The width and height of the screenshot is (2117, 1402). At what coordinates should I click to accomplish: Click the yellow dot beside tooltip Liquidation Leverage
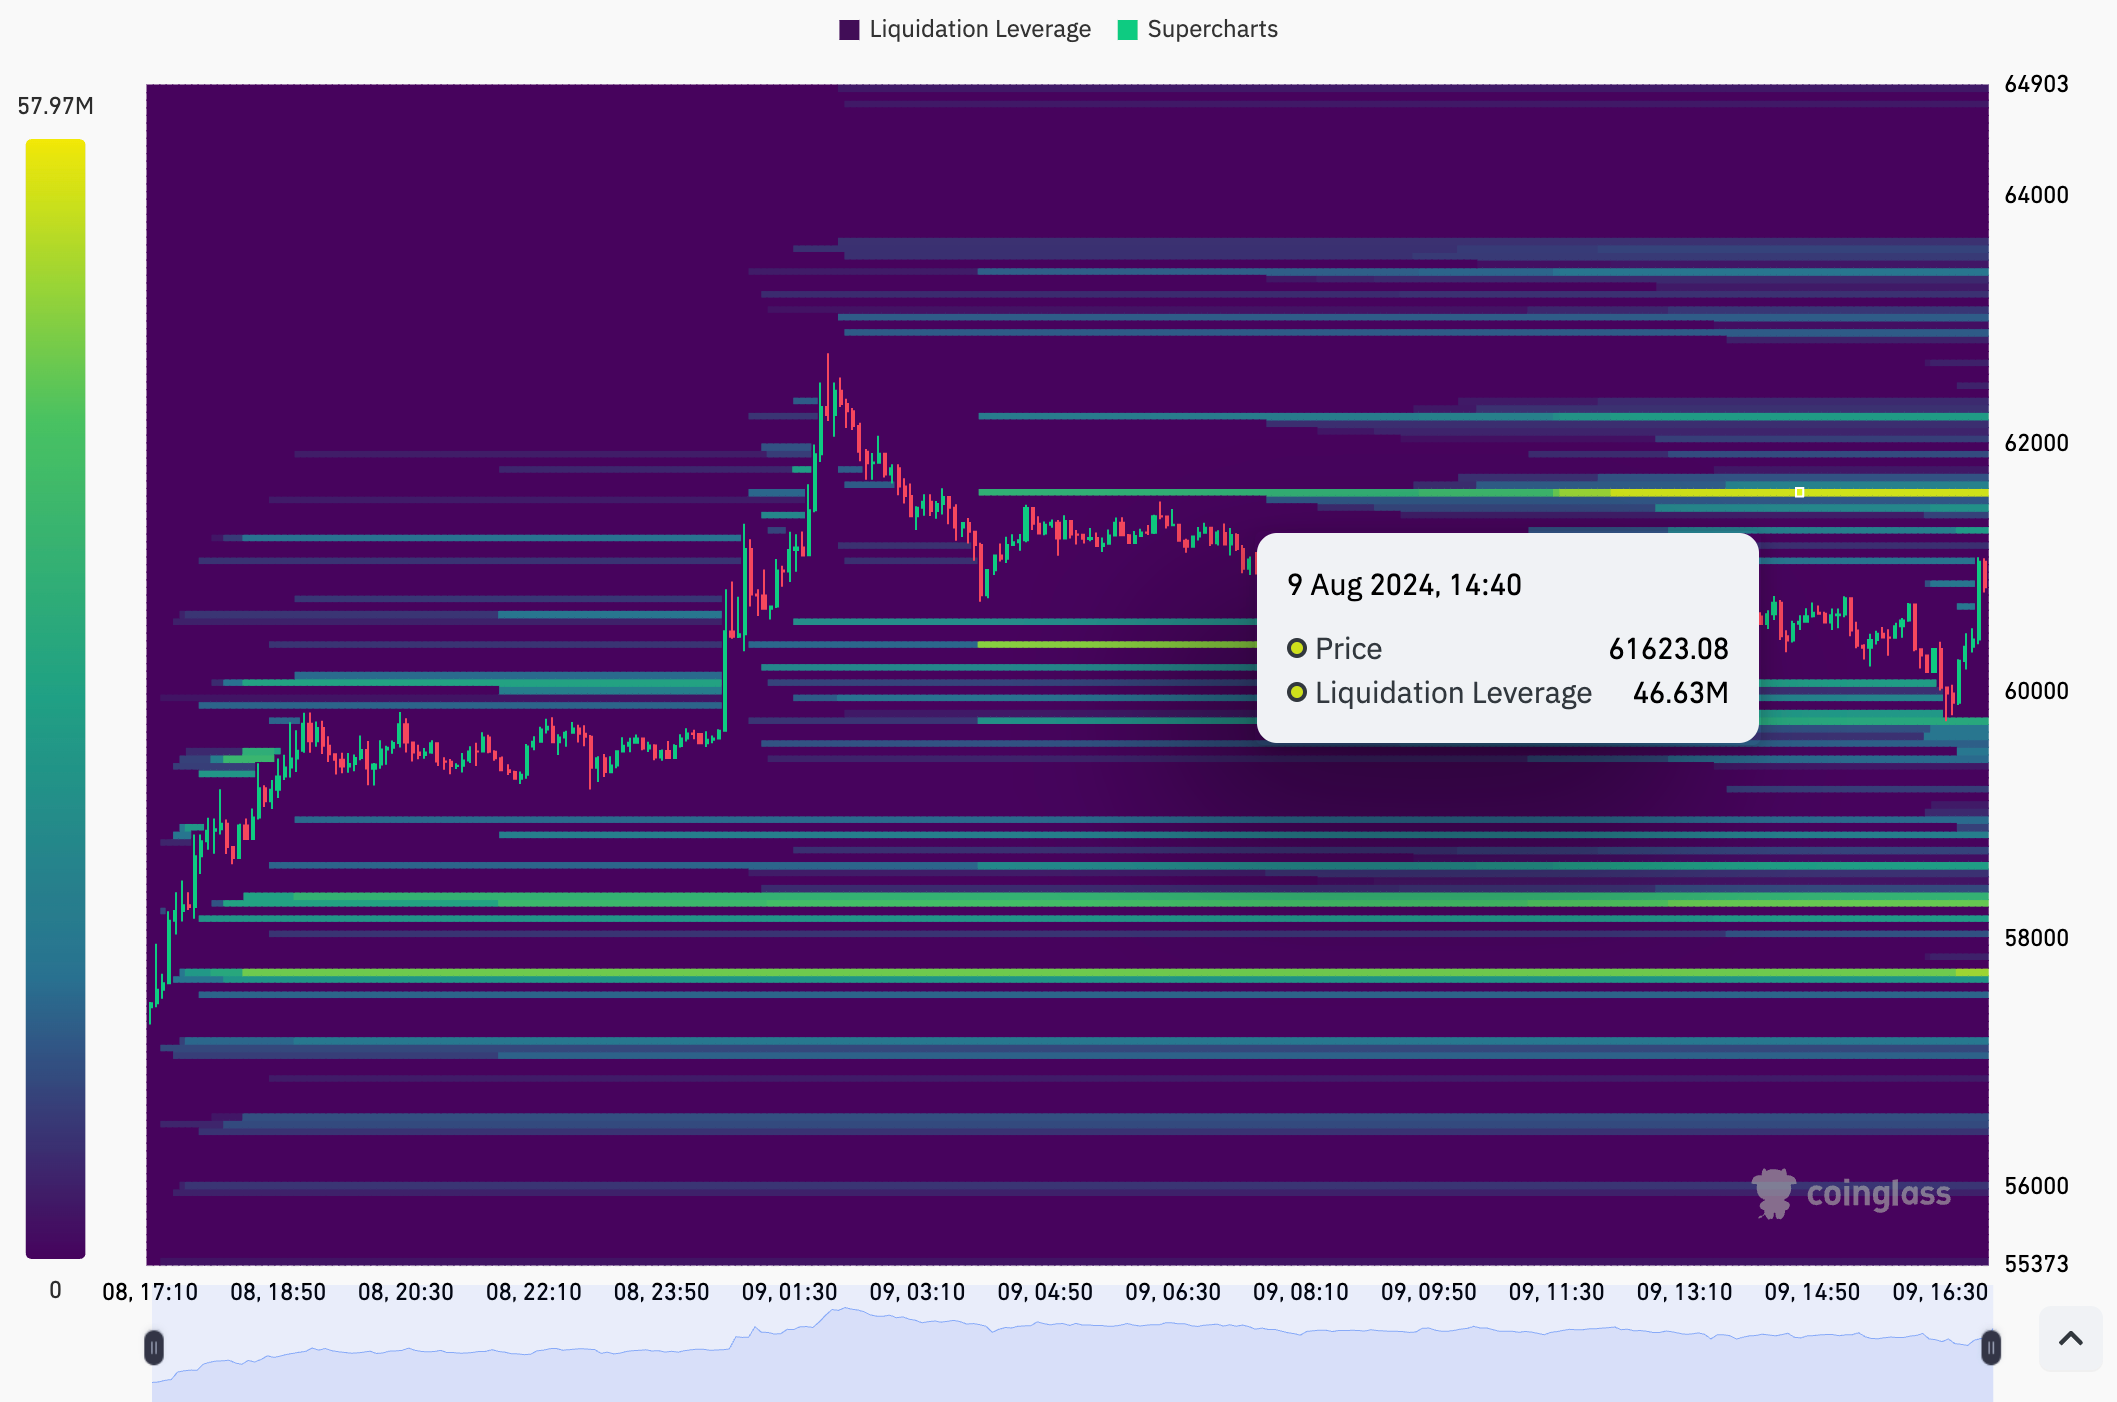coord(1297,692)
